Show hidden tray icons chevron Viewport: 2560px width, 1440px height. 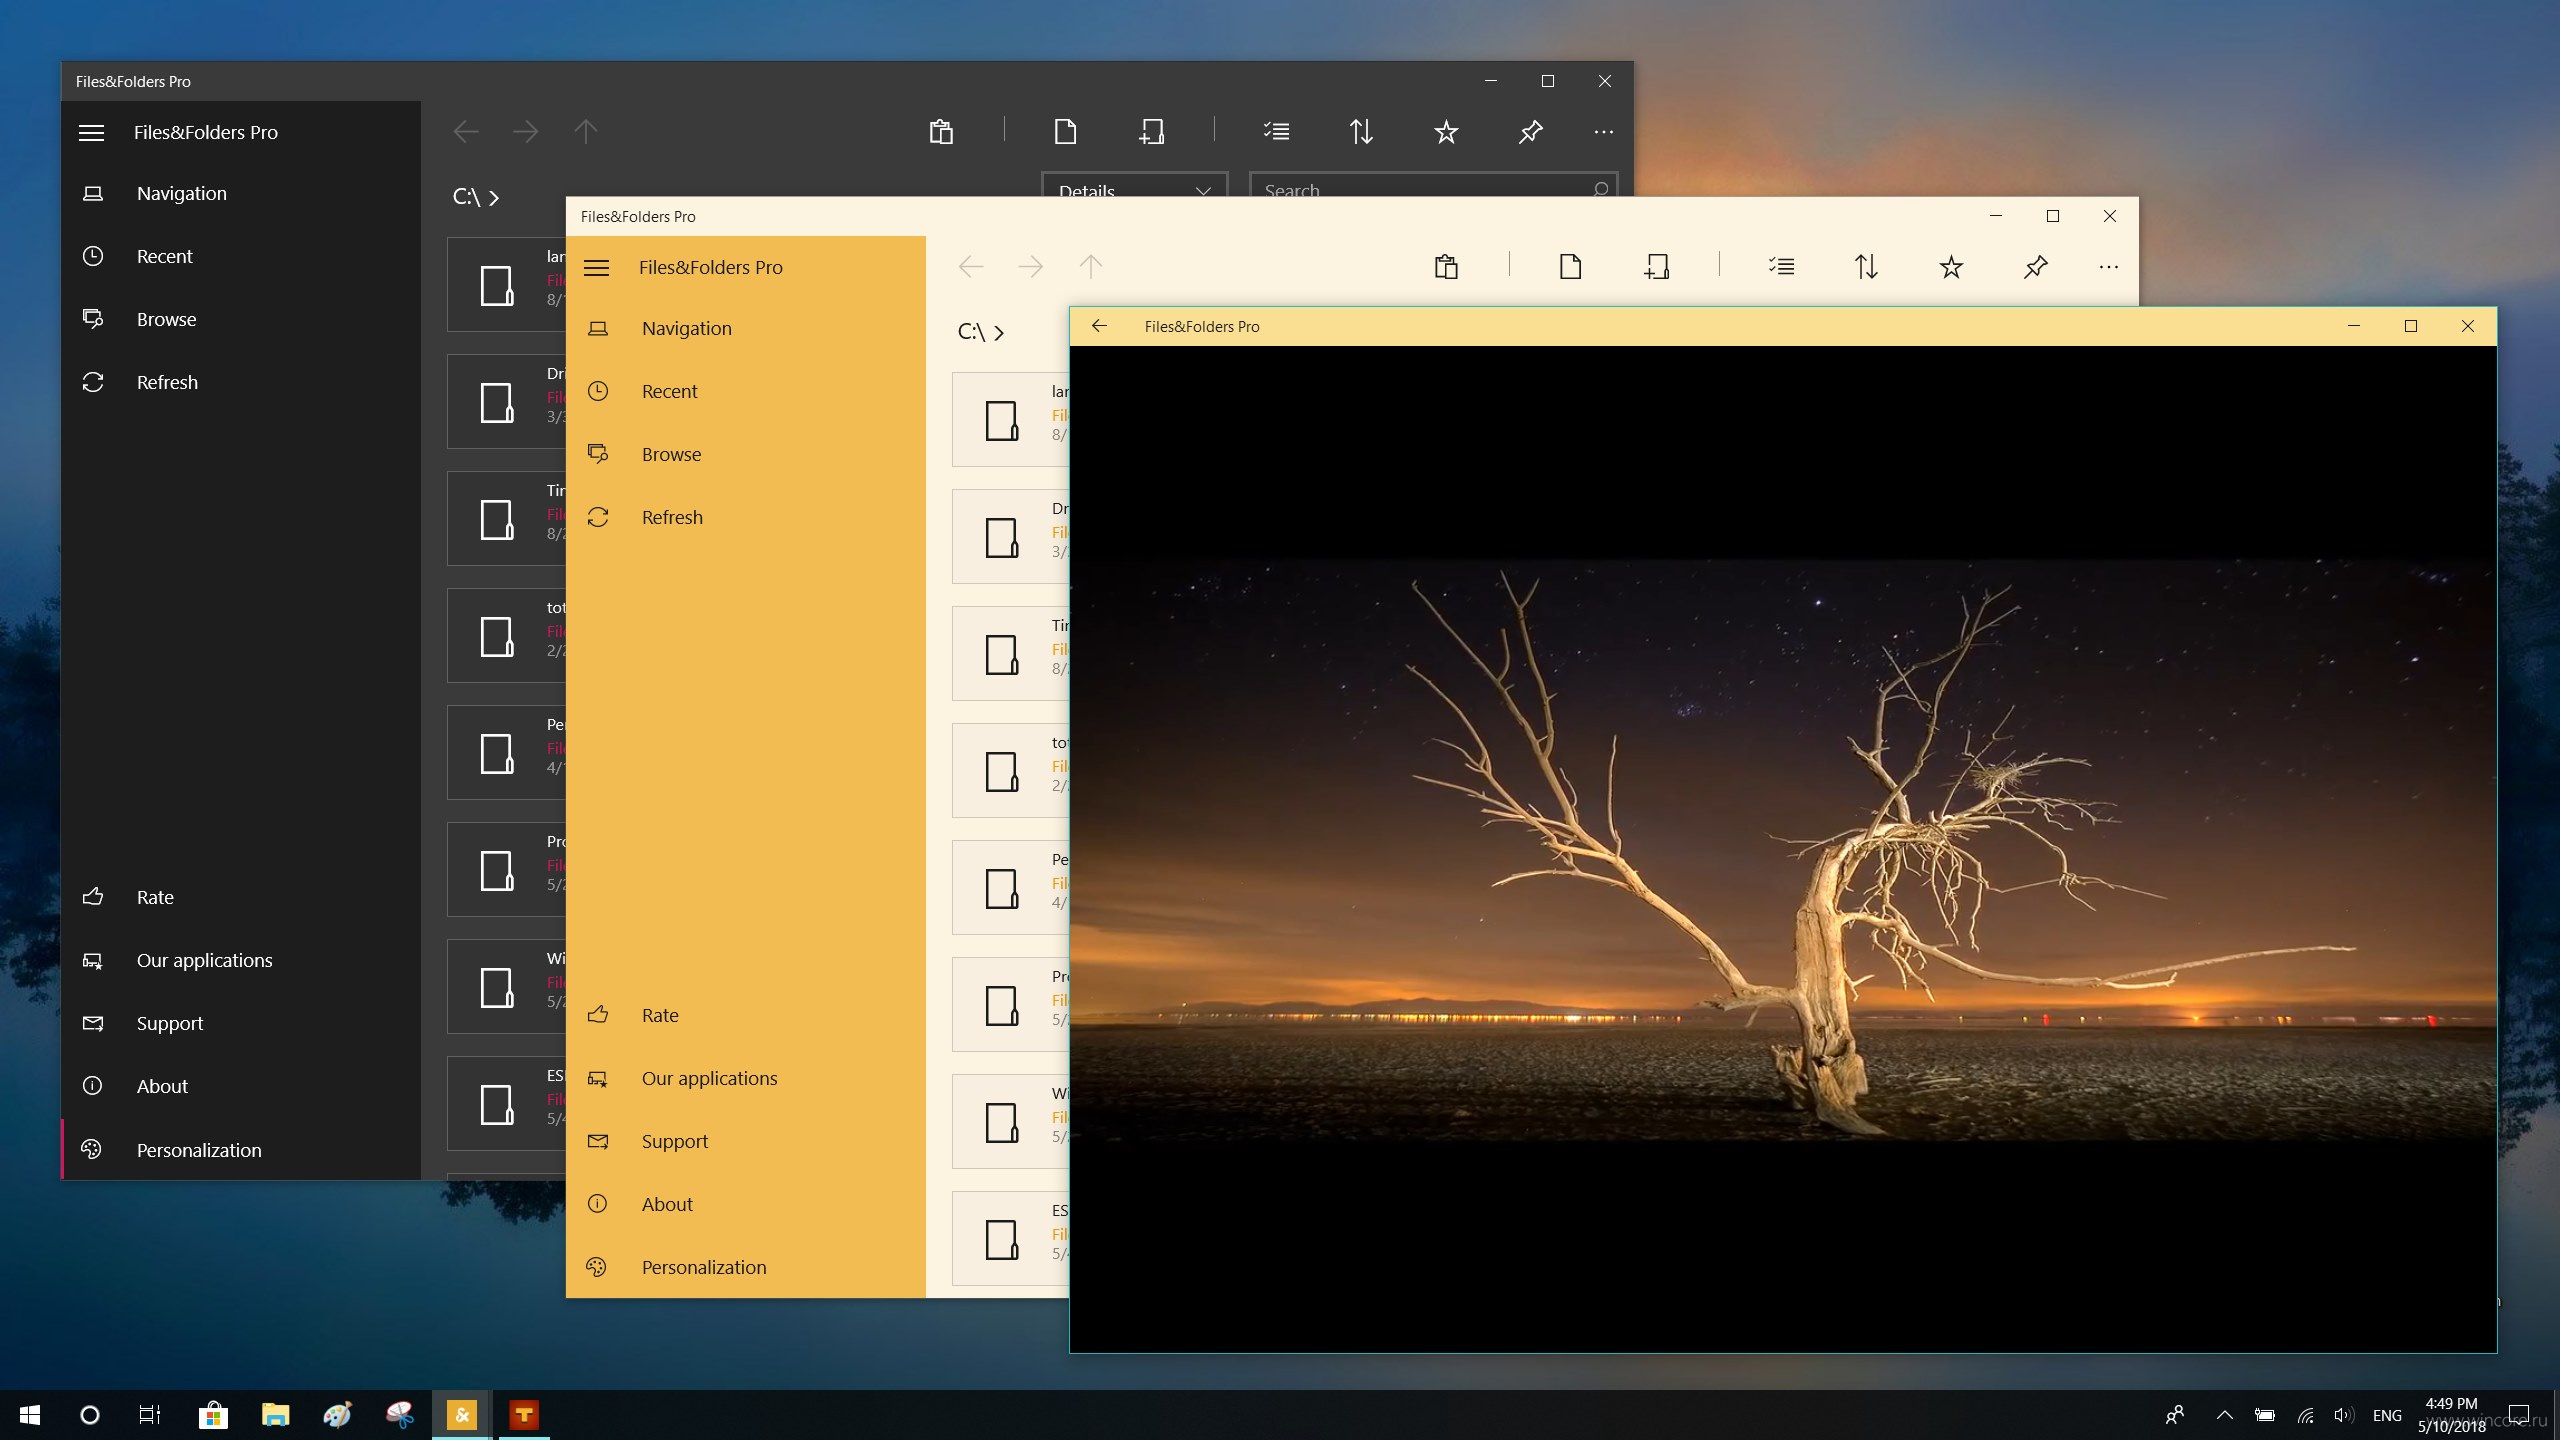click(2224, 1415)
